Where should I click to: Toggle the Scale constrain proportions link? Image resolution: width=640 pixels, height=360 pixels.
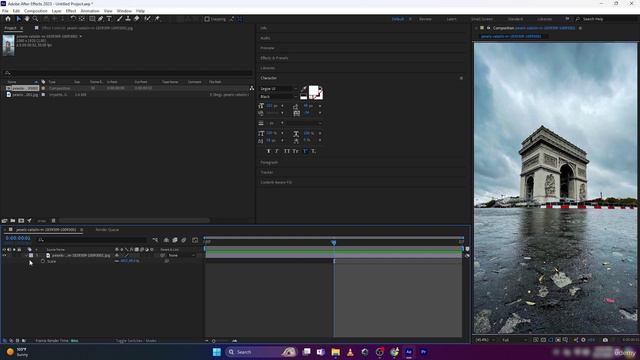point(117,261)
